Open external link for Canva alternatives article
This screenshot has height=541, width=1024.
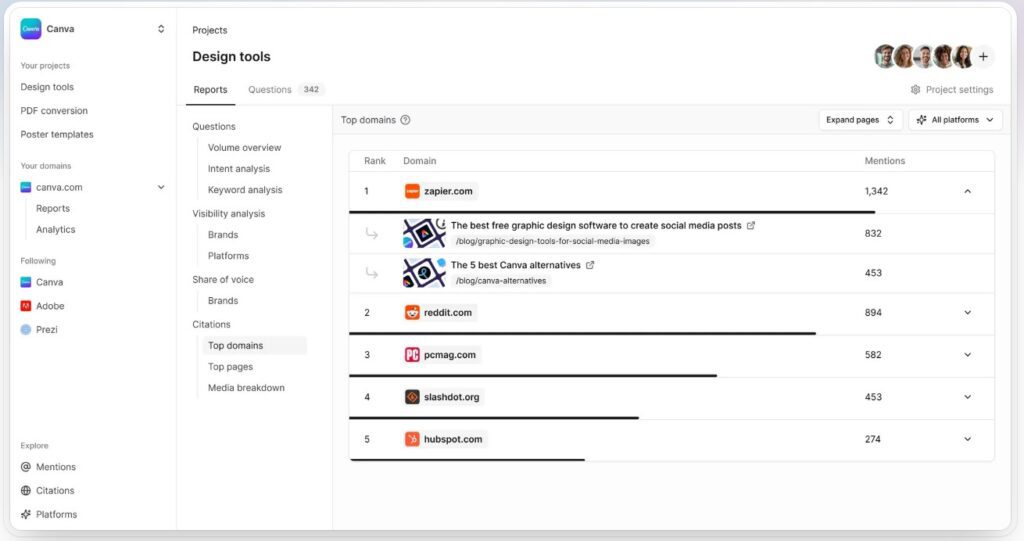(590, 265)
